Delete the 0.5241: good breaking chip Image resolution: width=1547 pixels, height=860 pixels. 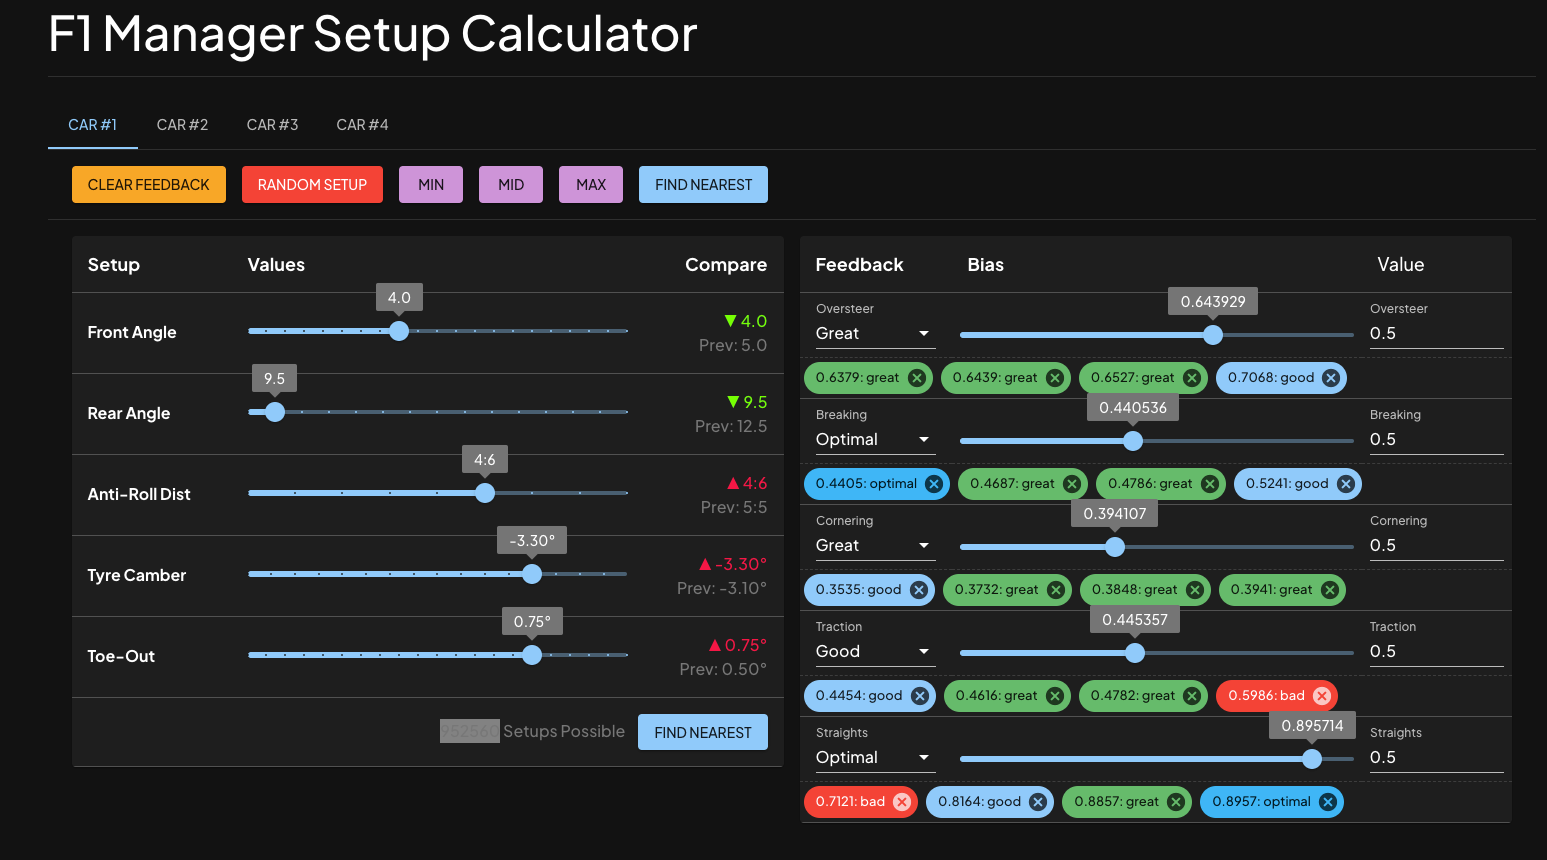tap(1345, 484)
